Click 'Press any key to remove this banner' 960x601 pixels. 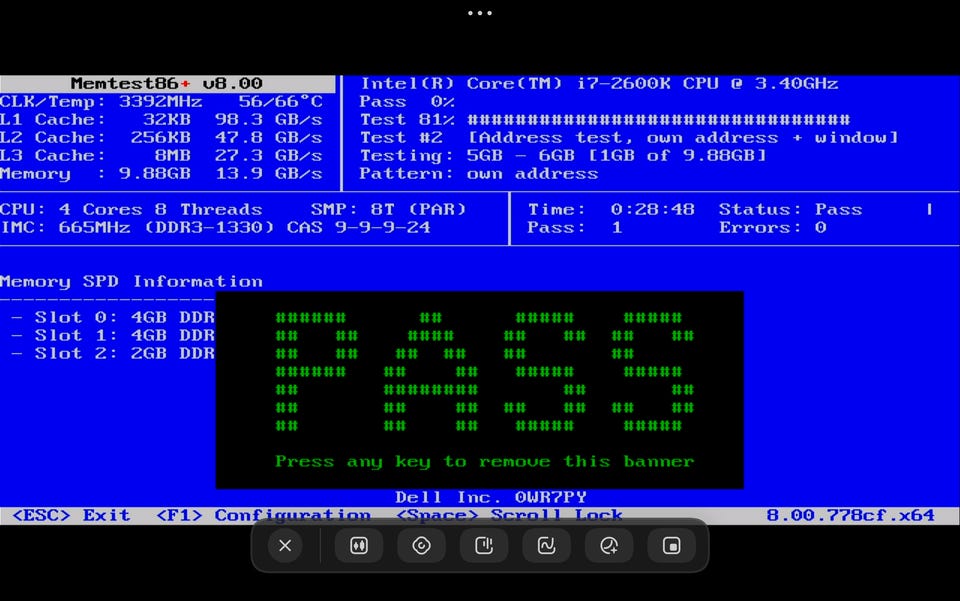point(484,461)
